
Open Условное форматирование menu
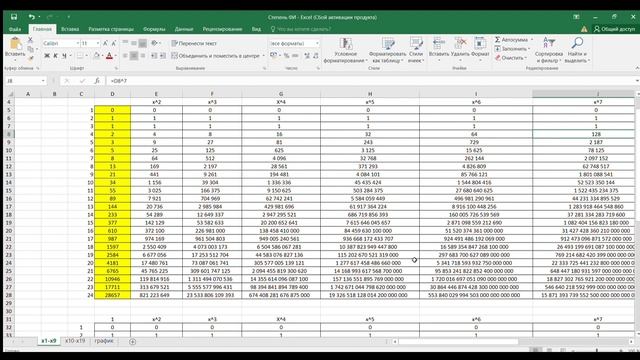345,50
